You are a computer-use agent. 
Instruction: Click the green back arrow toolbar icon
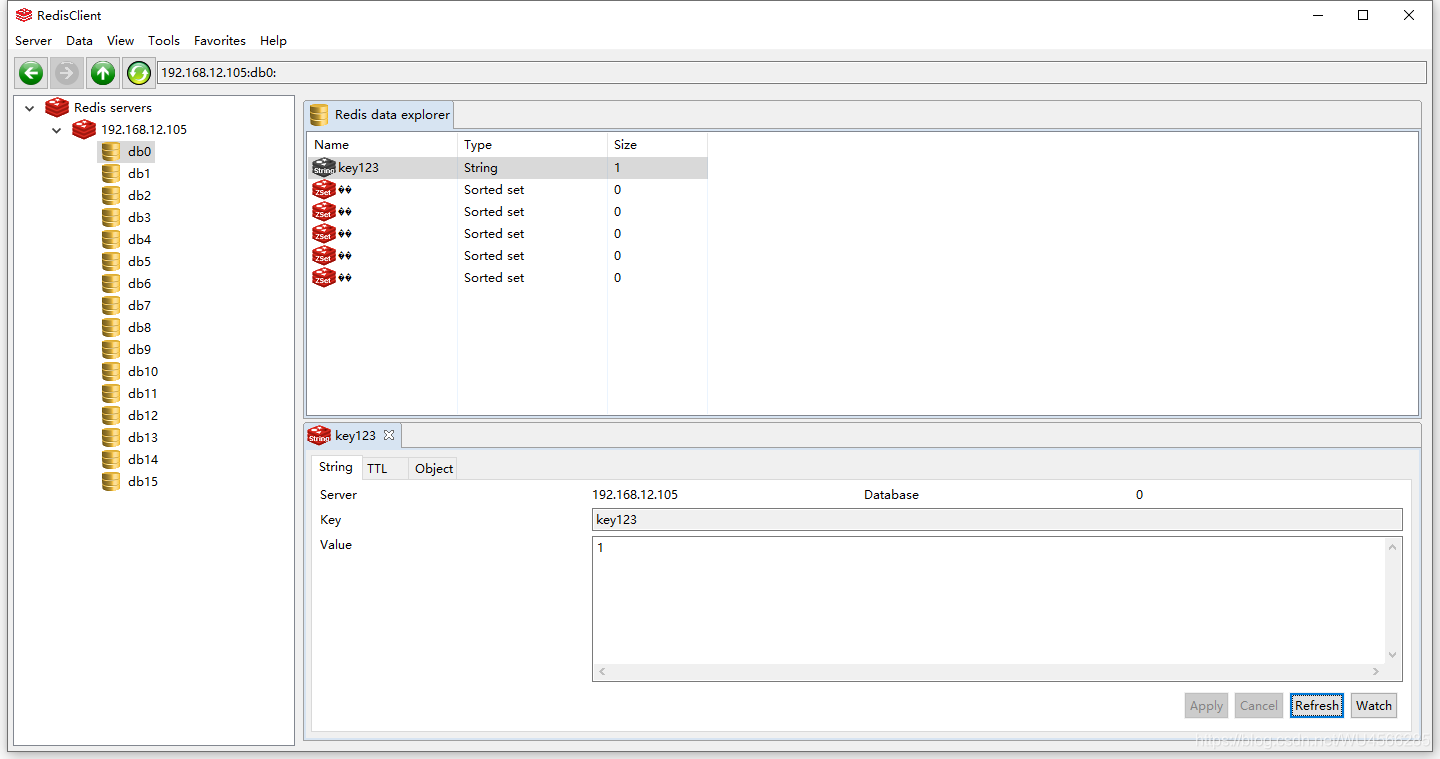click(x=31, y=73)
